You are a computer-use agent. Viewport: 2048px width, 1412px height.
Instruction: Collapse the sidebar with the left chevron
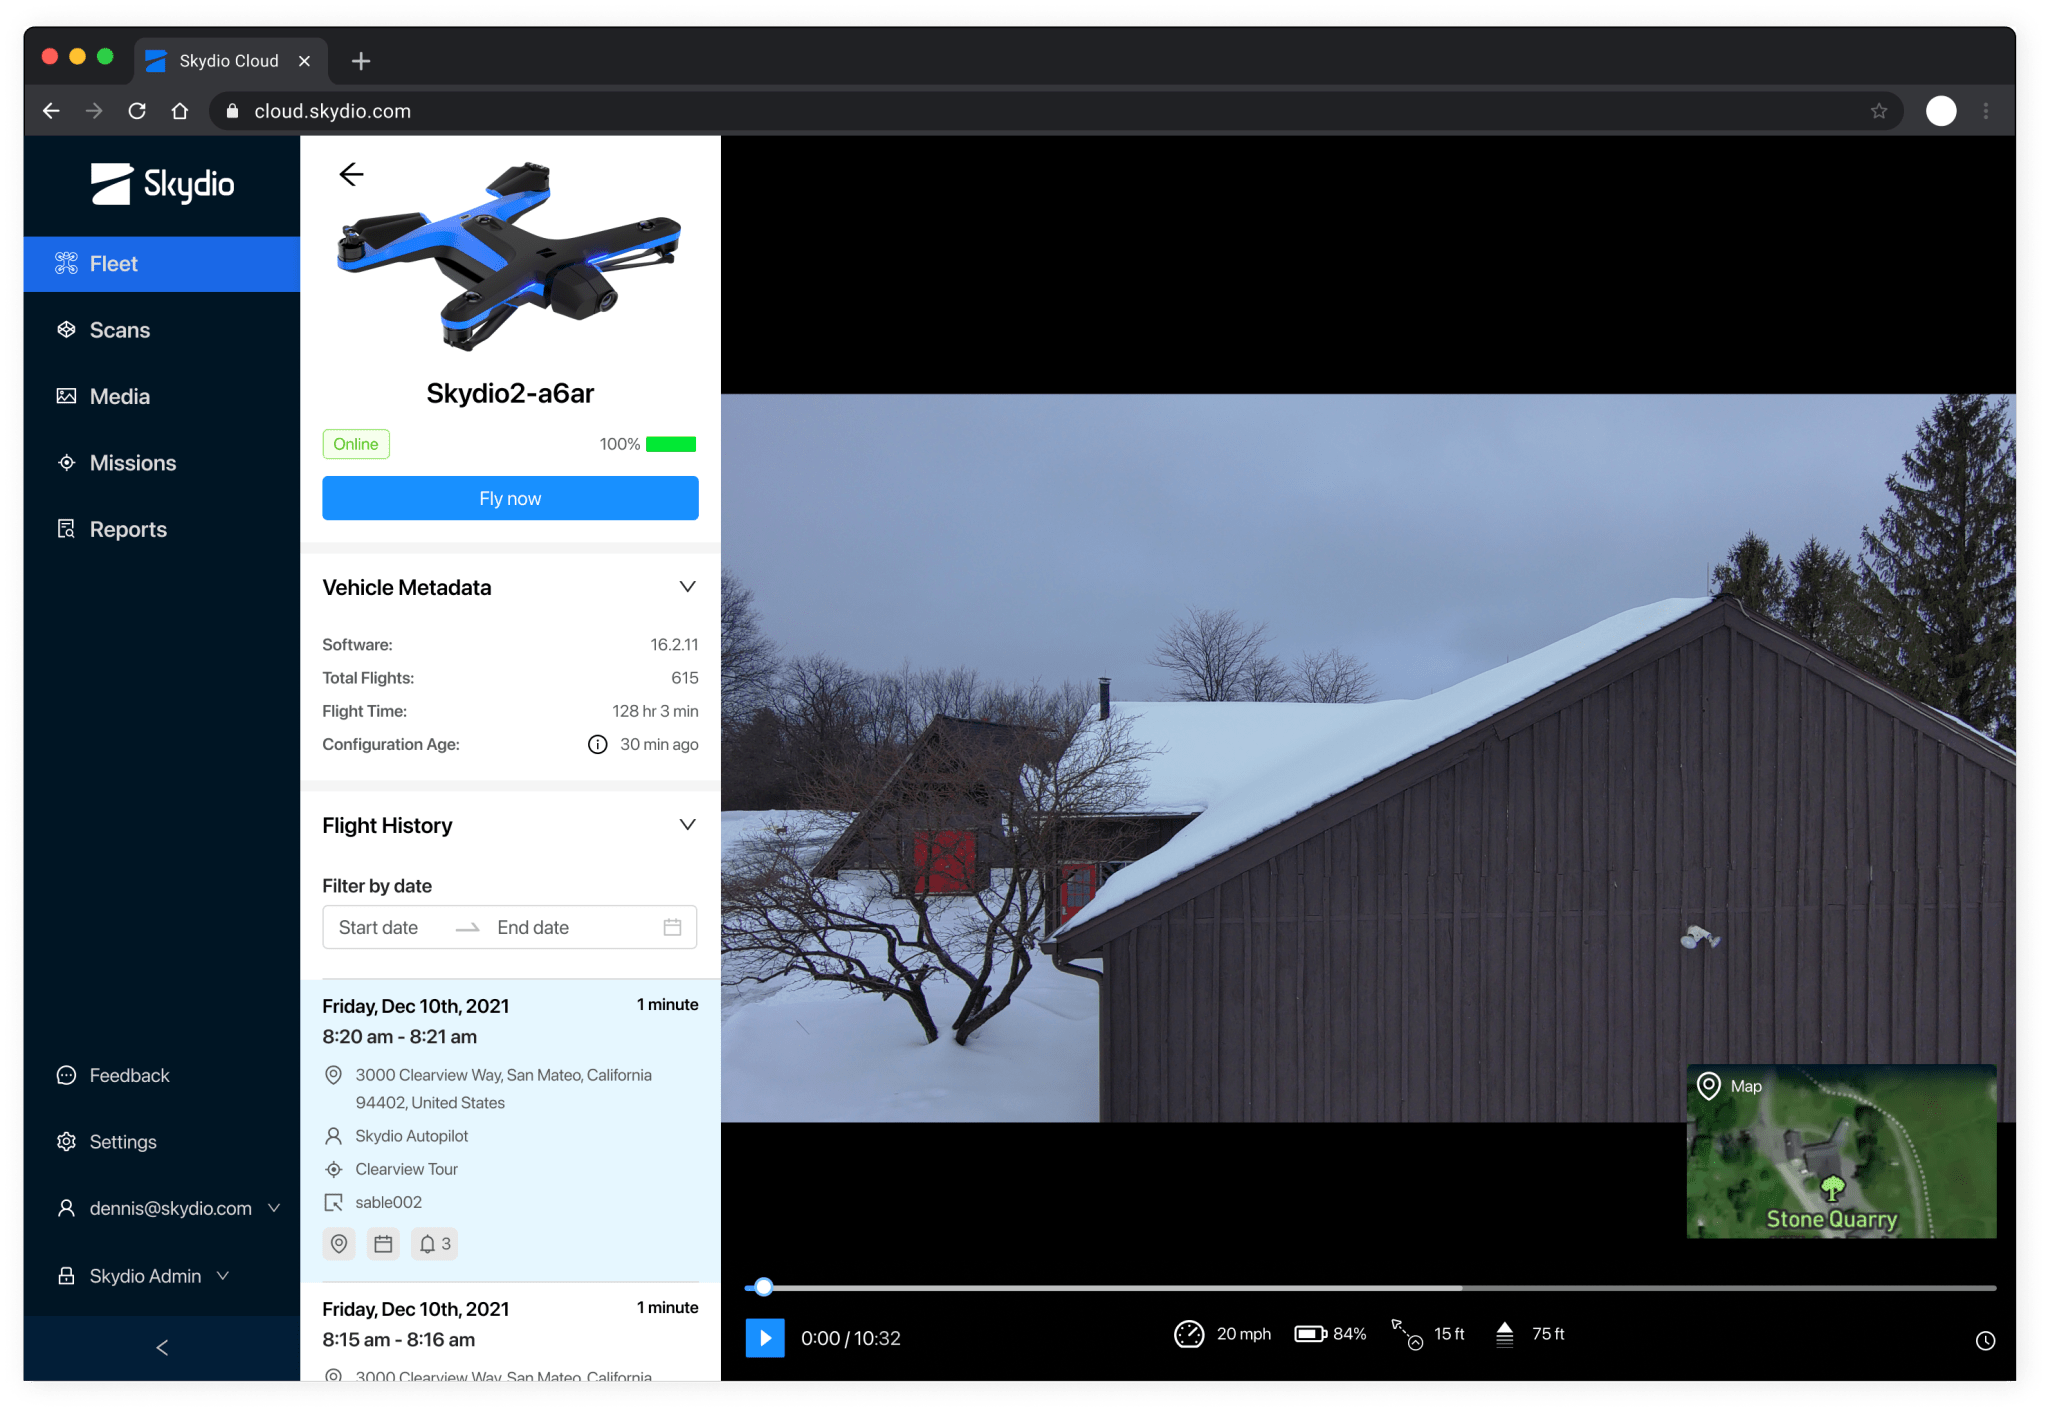162,1348
